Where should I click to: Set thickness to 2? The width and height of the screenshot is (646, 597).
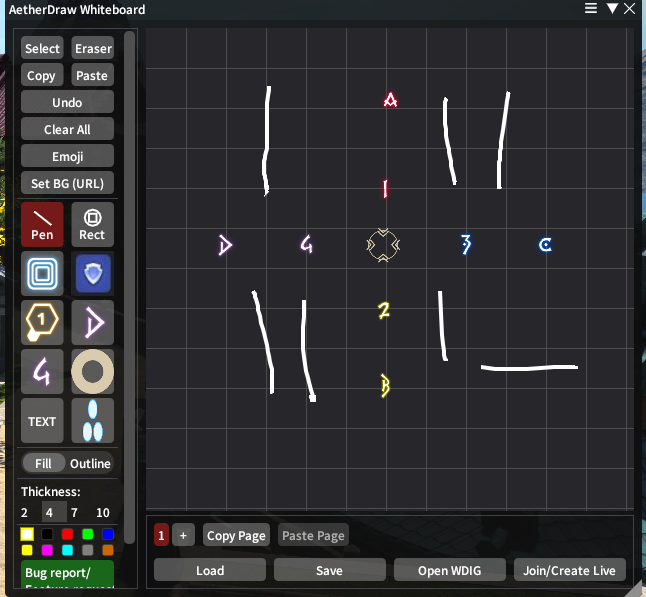(x=25, y=513)
